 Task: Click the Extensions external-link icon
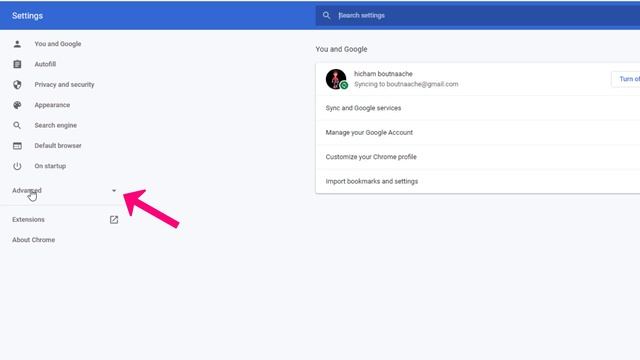click(114, 220)
